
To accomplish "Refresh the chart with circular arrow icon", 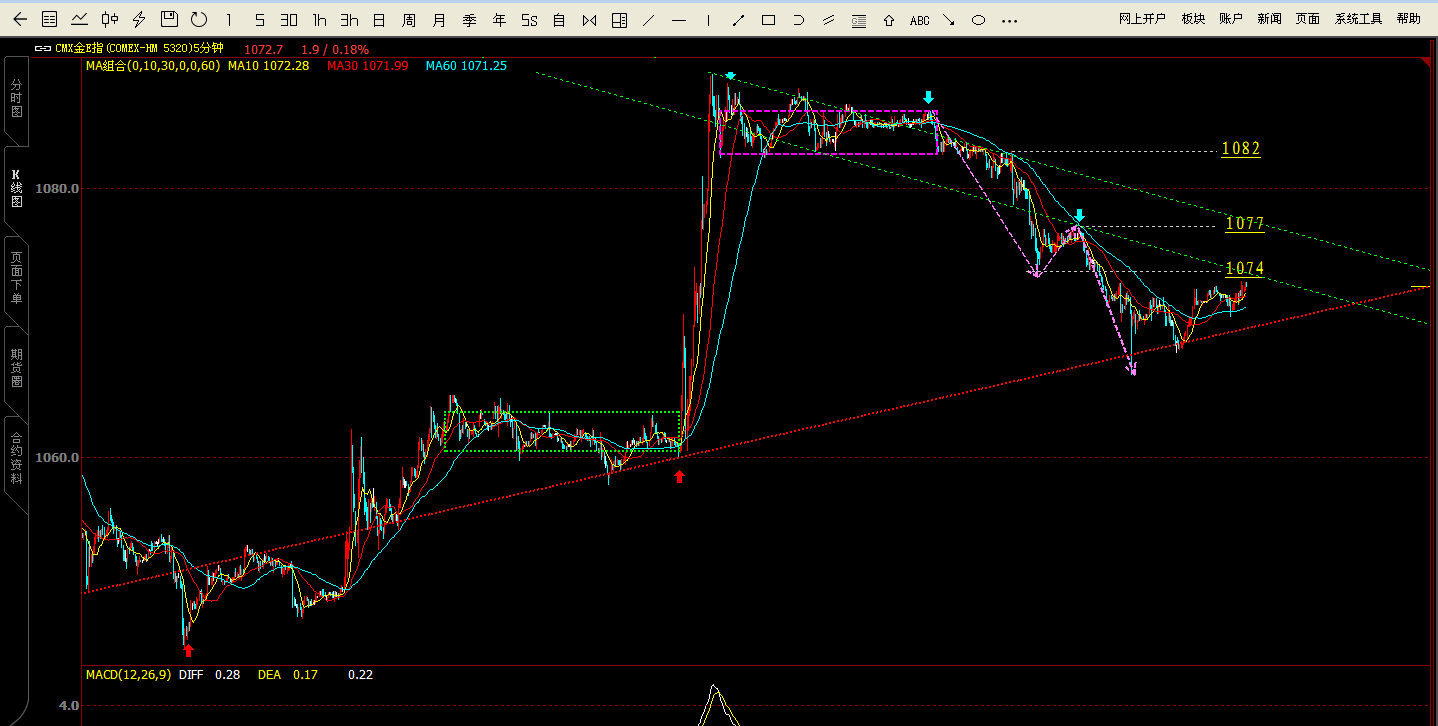I will (x=199, y=19).
